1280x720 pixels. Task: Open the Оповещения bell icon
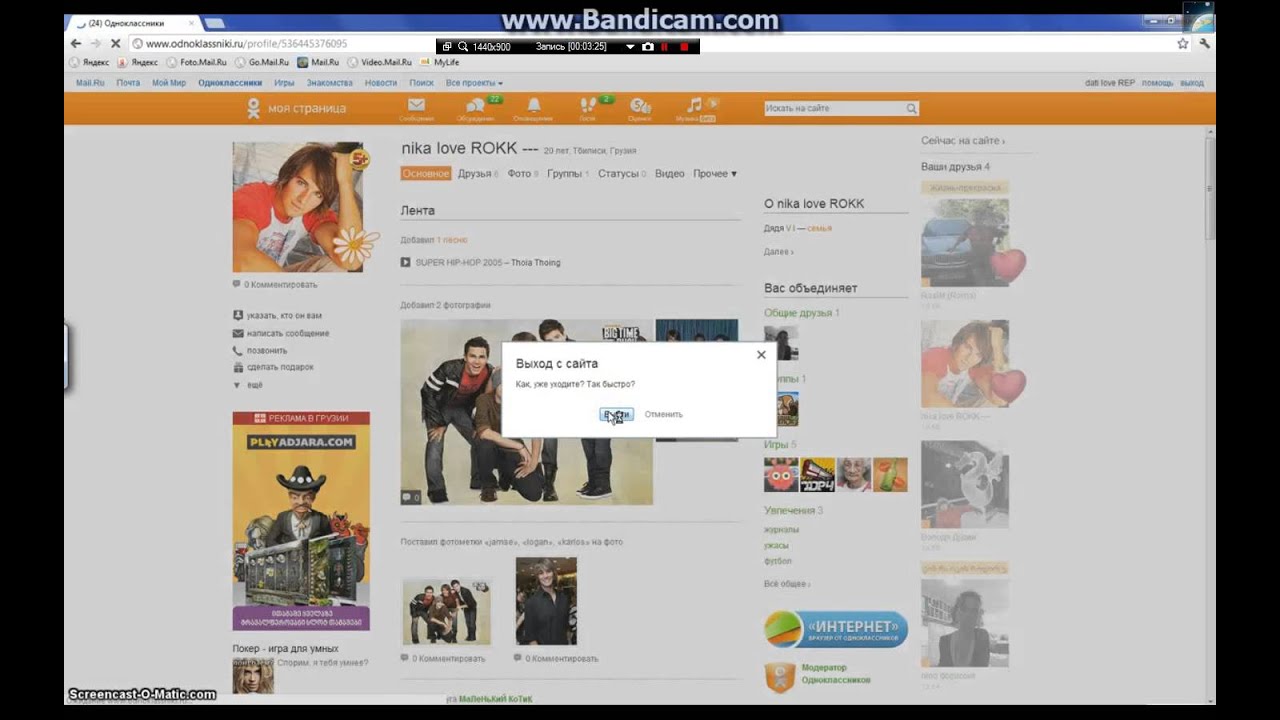[x=534, y=105]
